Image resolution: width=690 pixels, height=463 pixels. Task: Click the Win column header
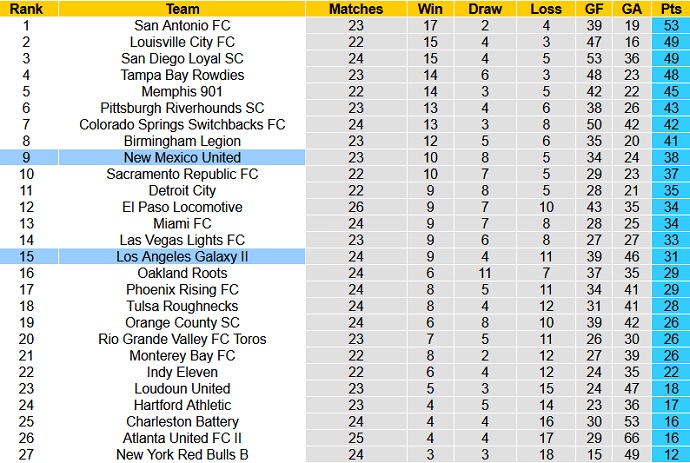coord(428,9)
